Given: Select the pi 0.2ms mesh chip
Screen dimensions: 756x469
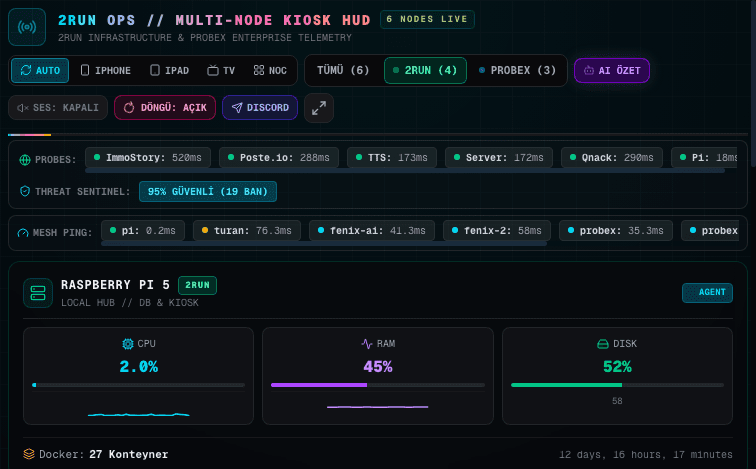Looking at the screenshot, I should point(143,230).
